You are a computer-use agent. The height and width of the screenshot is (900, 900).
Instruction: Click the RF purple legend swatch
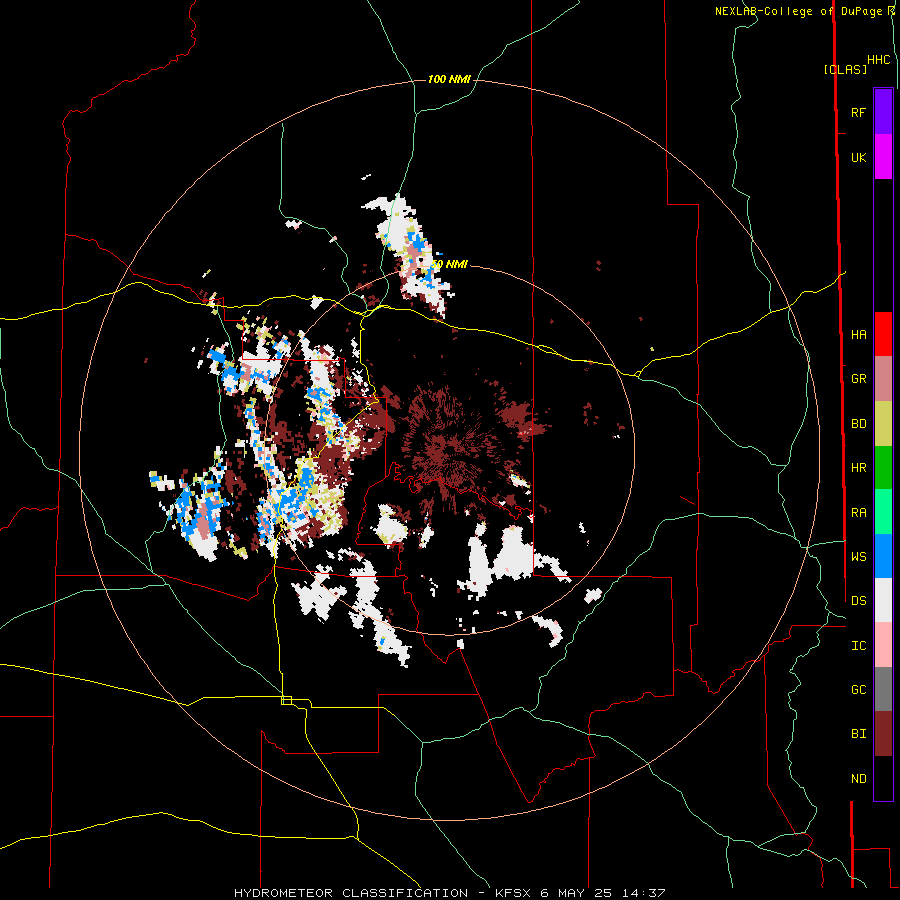tap(883, 112)
